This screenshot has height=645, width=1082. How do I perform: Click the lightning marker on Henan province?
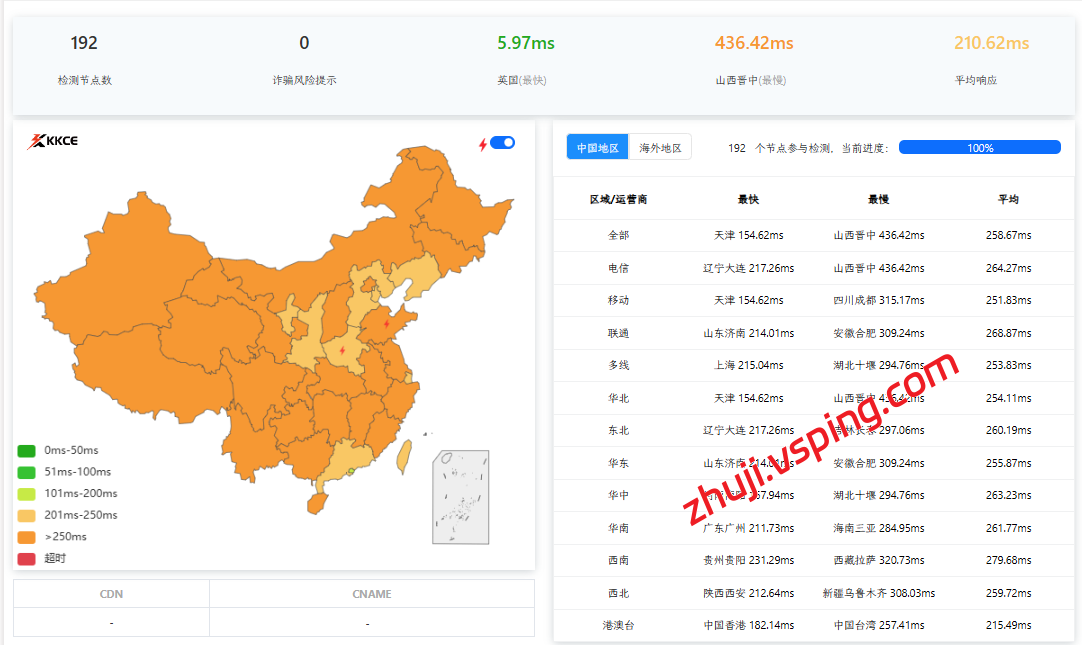343,351
